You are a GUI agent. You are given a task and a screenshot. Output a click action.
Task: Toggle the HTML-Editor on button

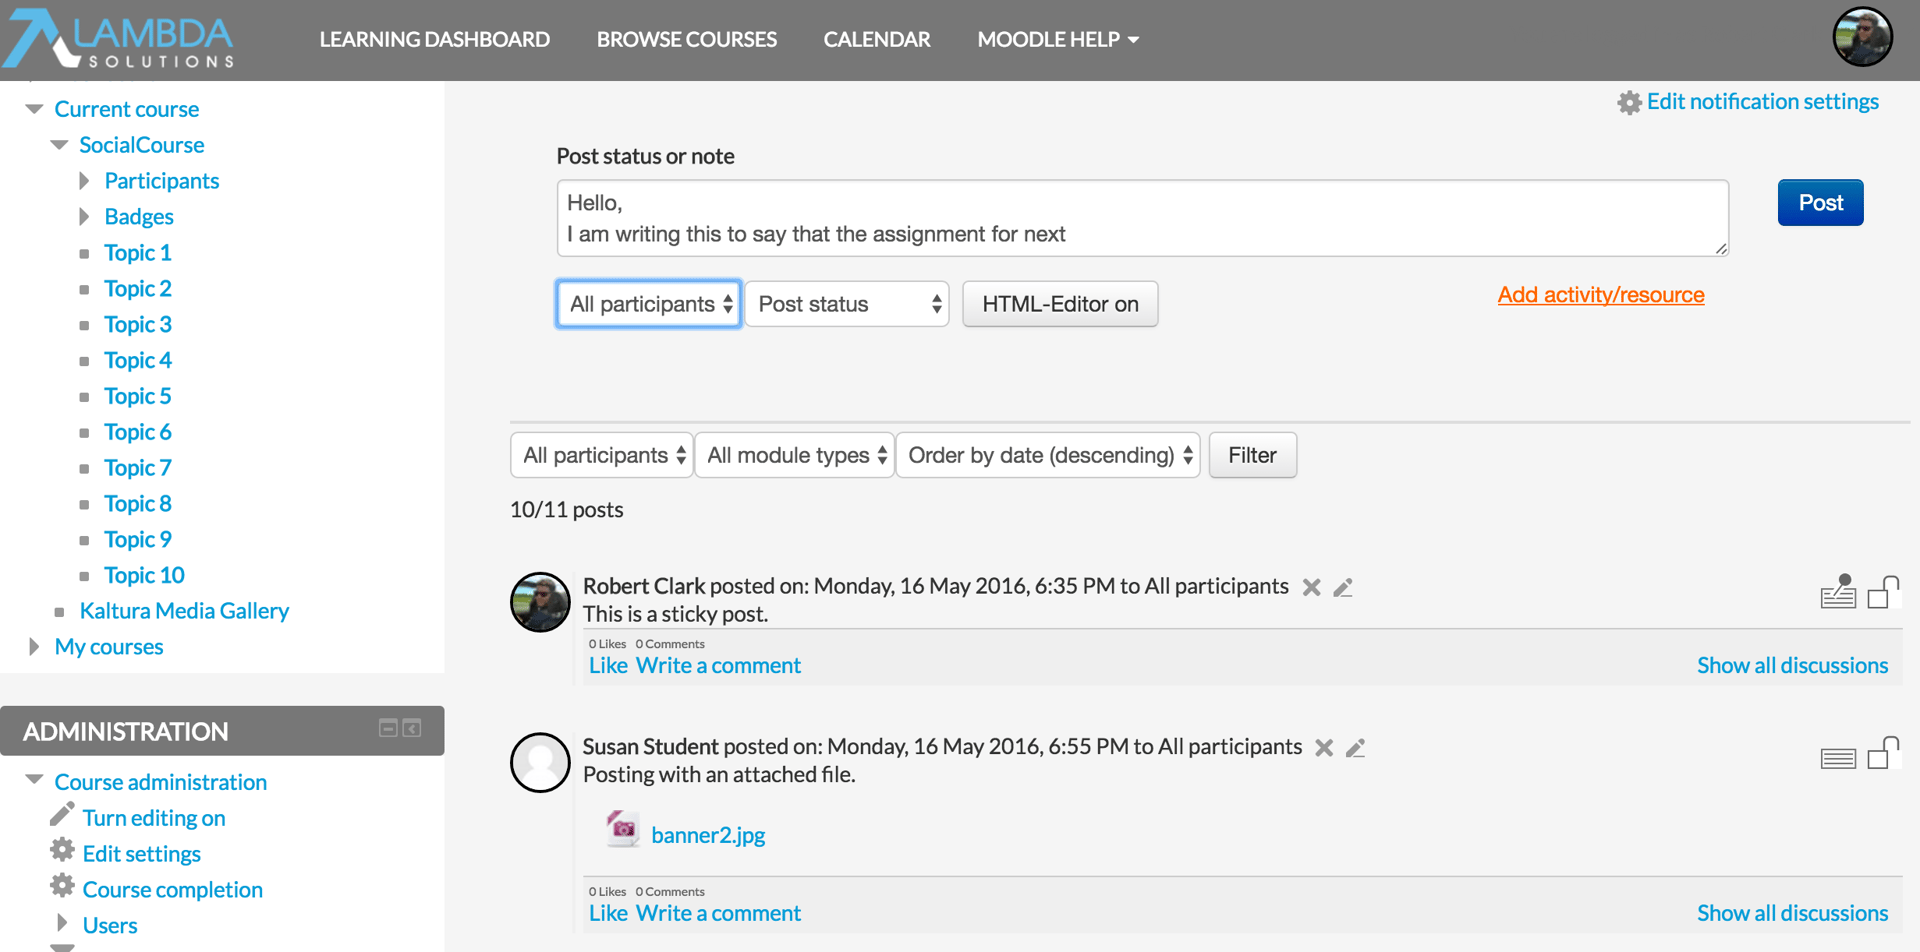tap(1060, 304)
